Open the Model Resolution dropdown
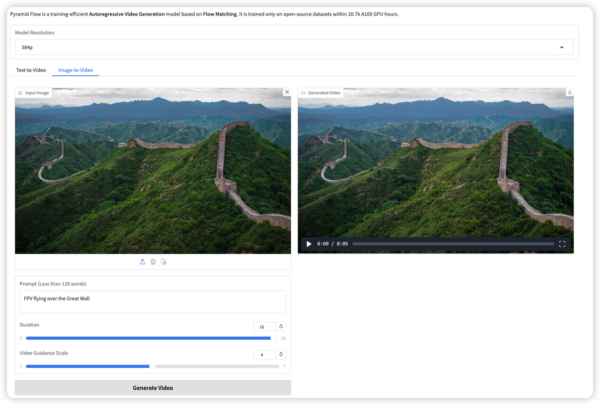The width and height of the screenshot is (600, 405). [x=290, y=47]
